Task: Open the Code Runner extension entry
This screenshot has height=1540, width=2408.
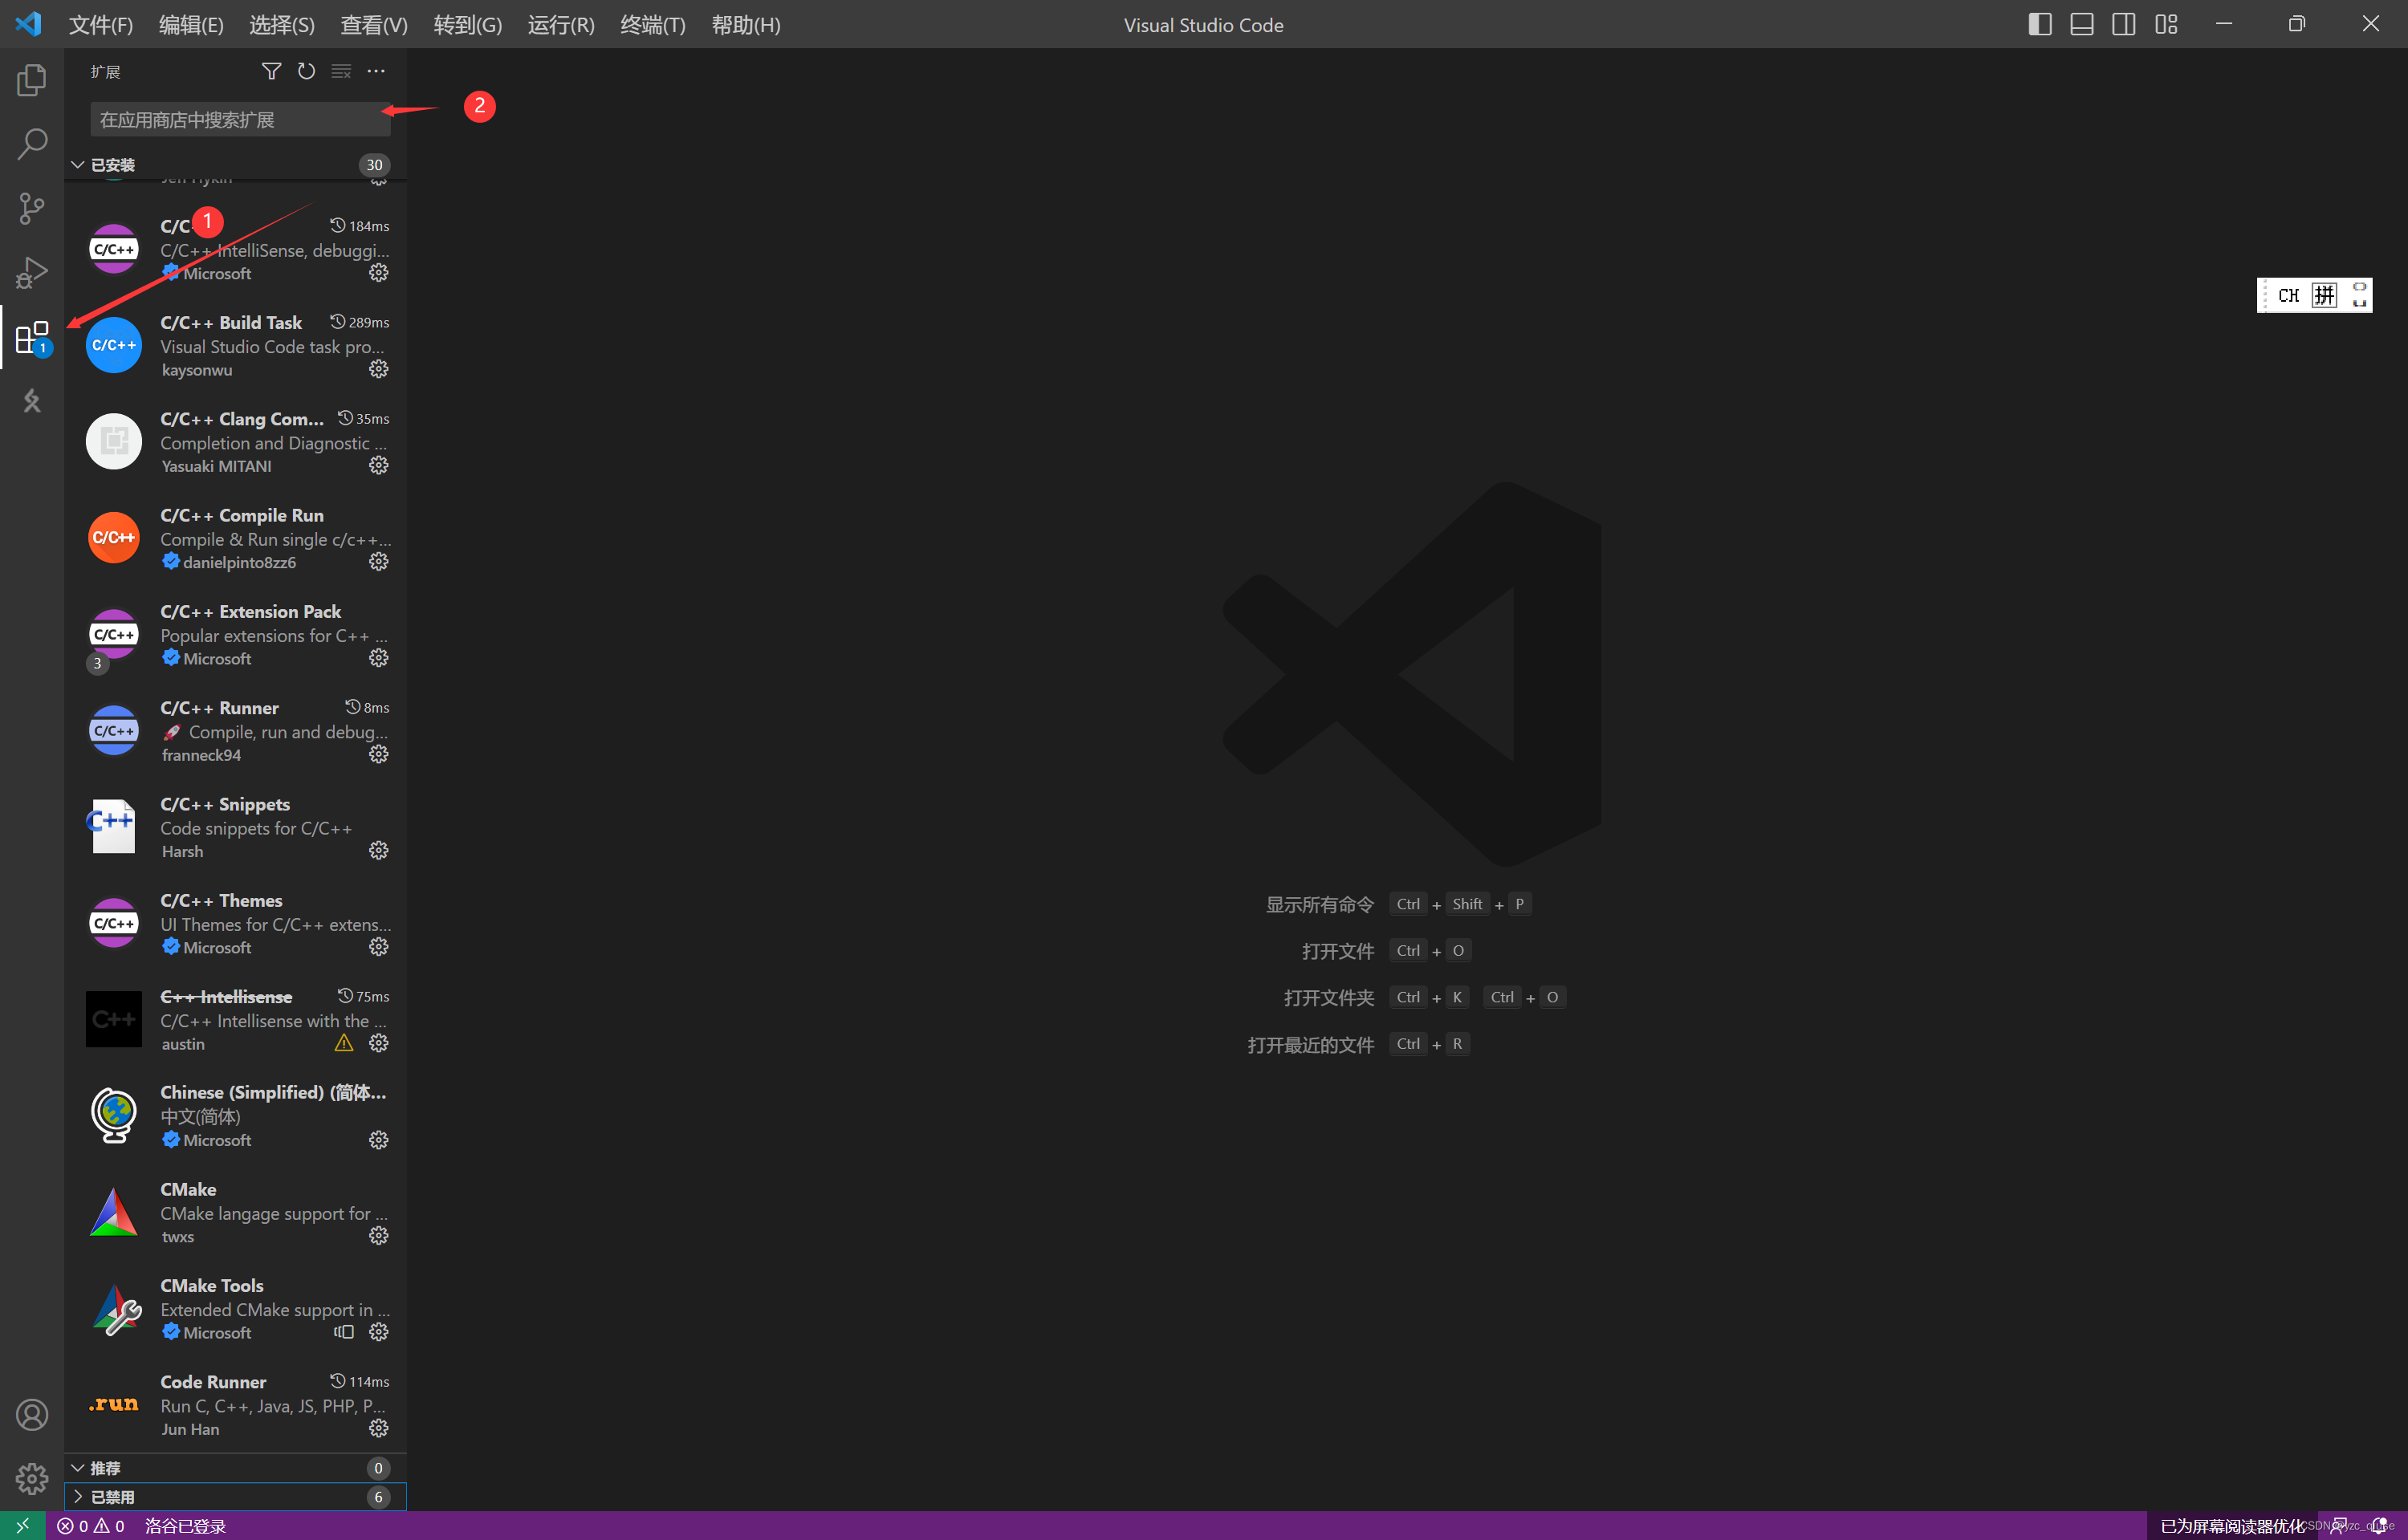Action: point(236,1405)
